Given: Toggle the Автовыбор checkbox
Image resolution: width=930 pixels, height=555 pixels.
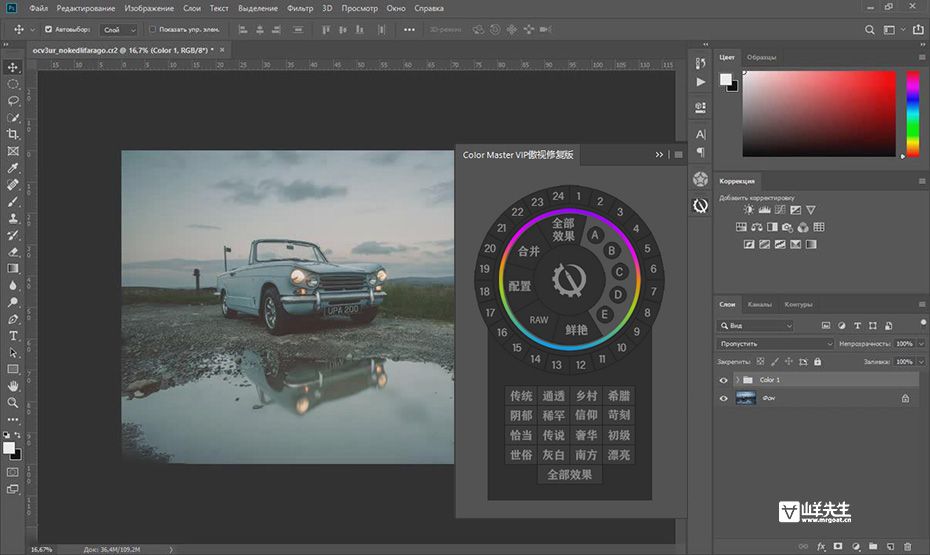Looking at the screenshot, I should pos(48,30).
